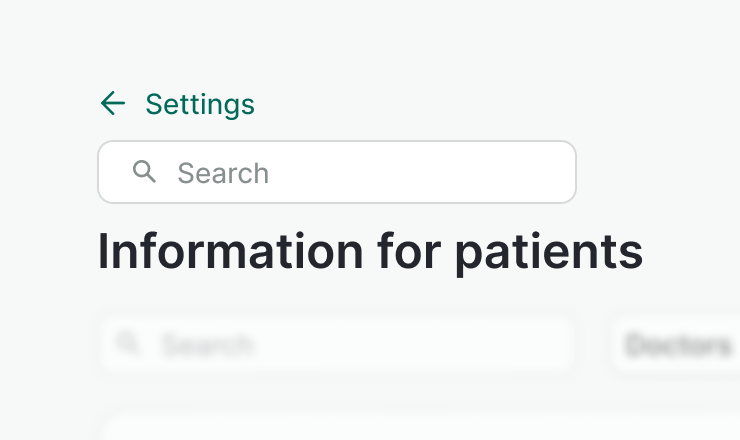Go back using the green left arrow

pos(113,103)
